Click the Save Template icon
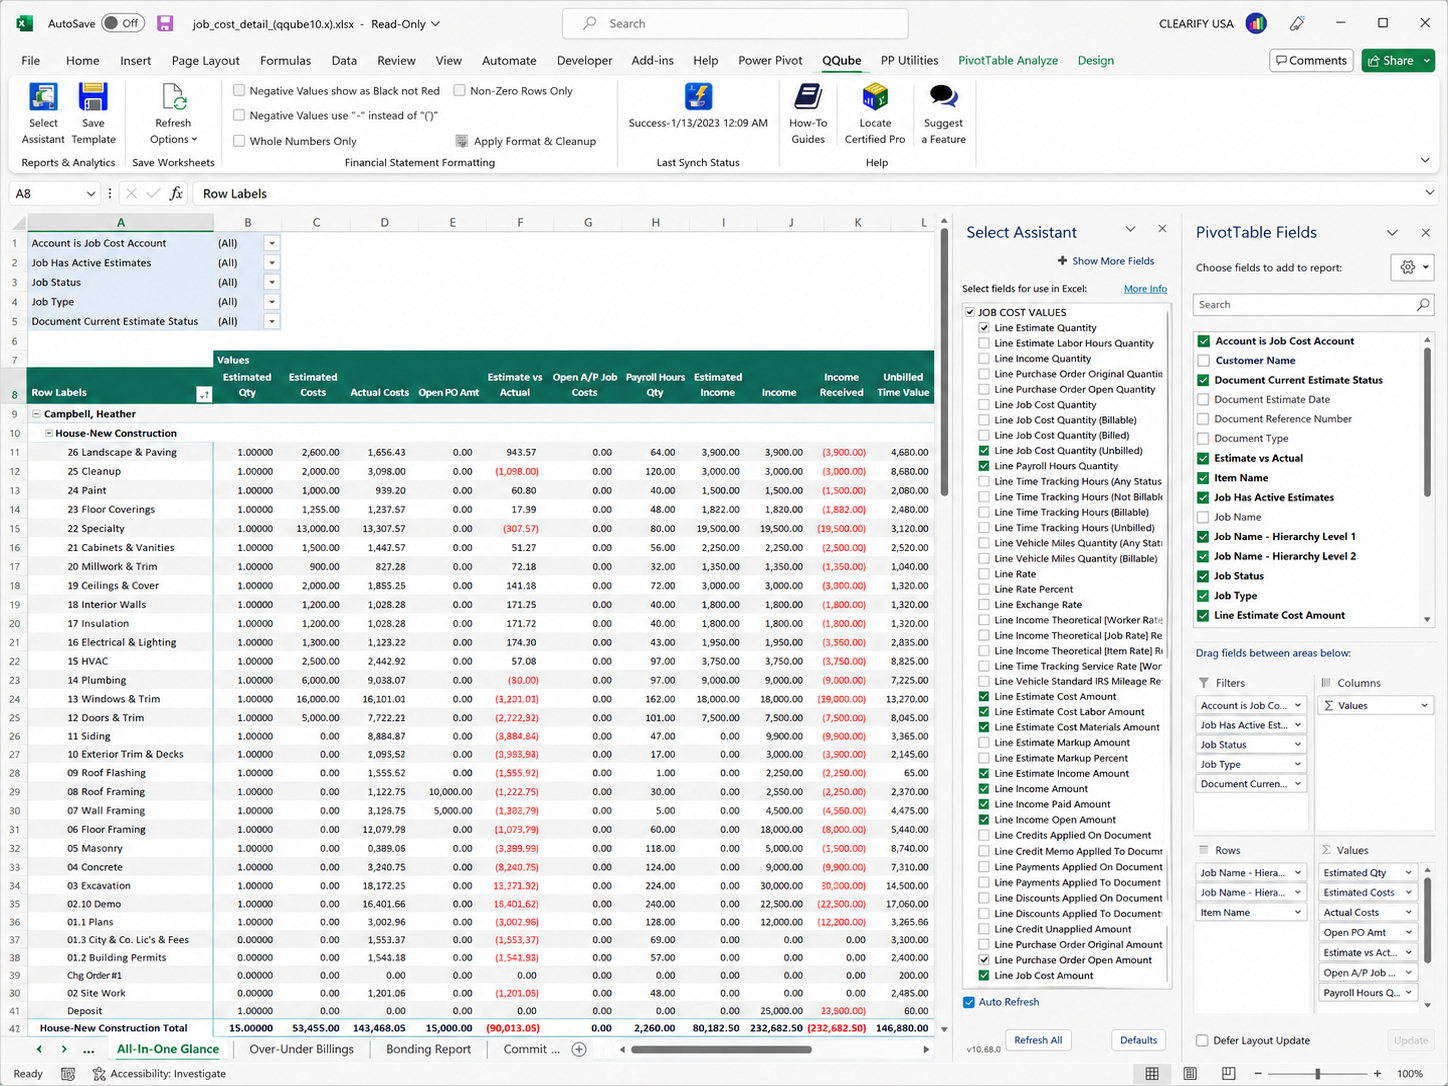Viewport: 1448px width, 1086px height. (x=93, y=97)
